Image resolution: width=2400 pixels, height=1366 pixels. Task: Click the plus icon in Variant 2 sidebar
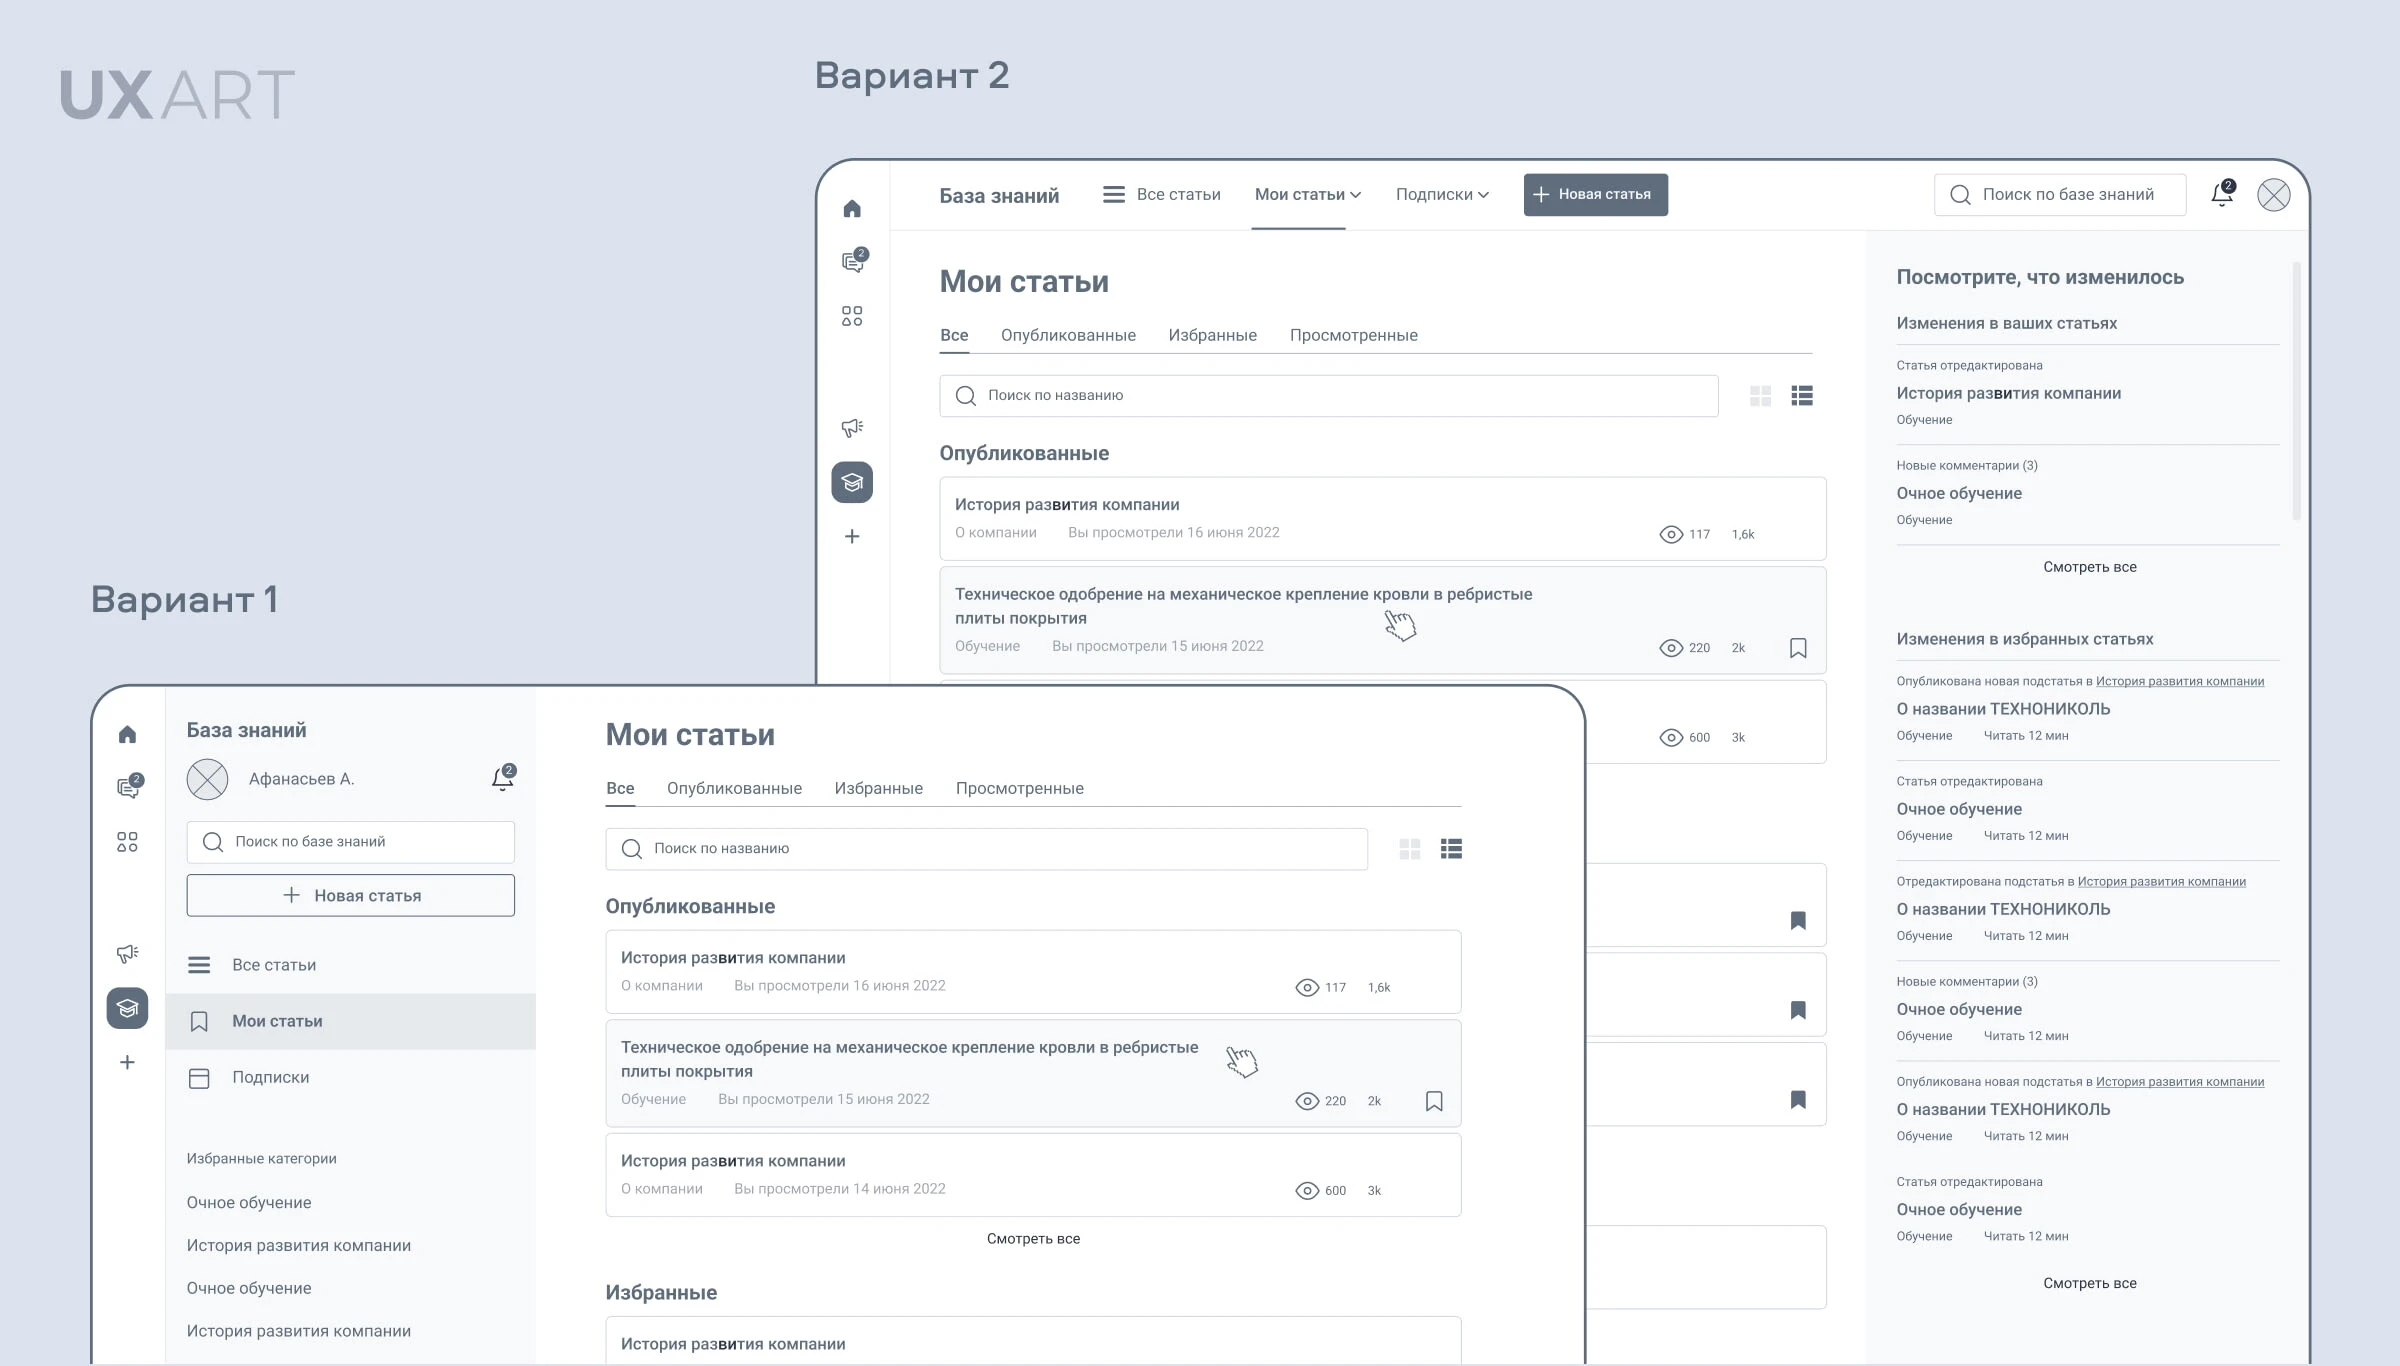(852, 537)
